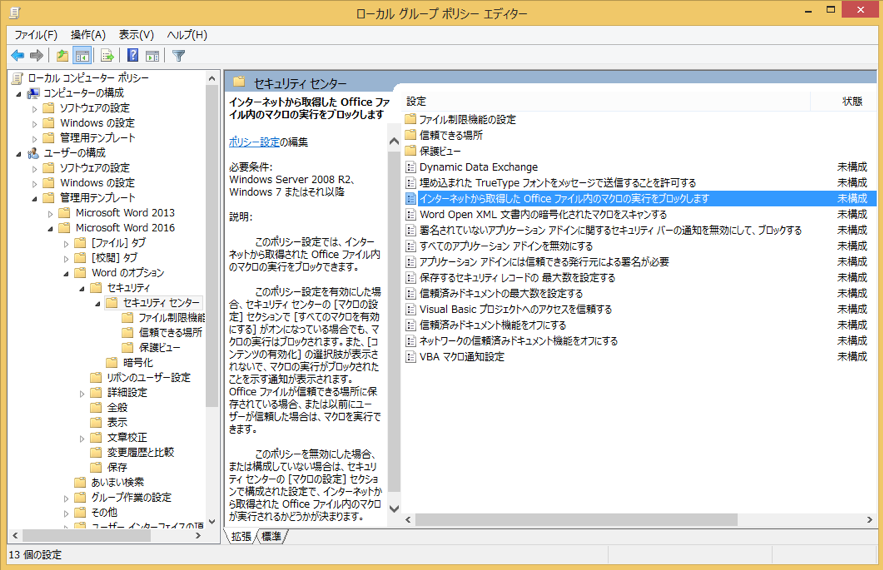This screenshot has width=883, height=570.
Task: Click the Export list toolbar icon
Action: click(107, 55)
